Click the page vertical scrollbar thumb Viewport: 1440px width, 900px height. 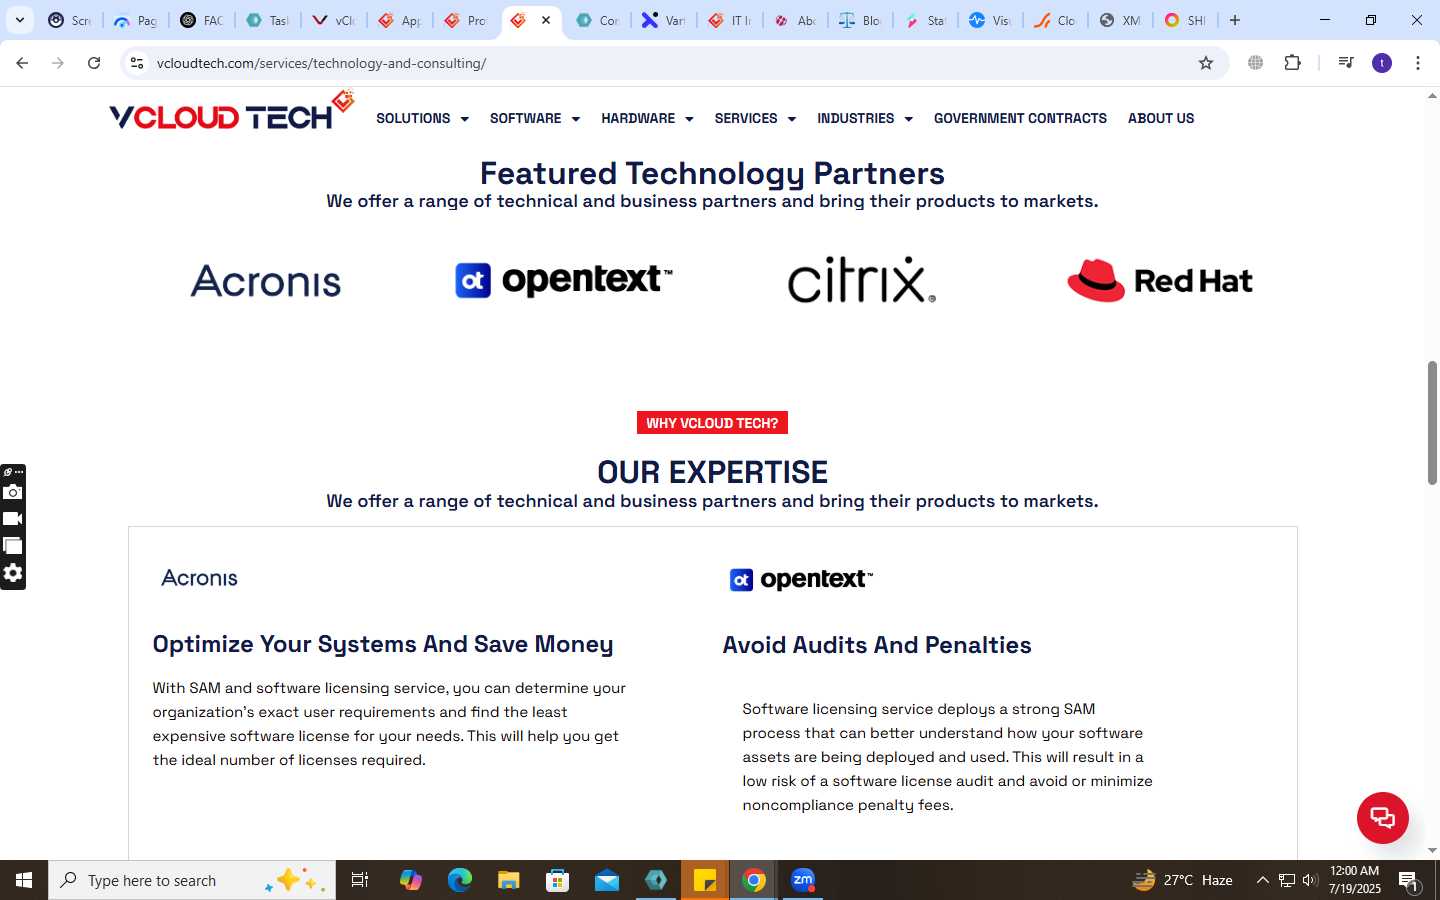pyautogui.click(x=1432, y=423)
